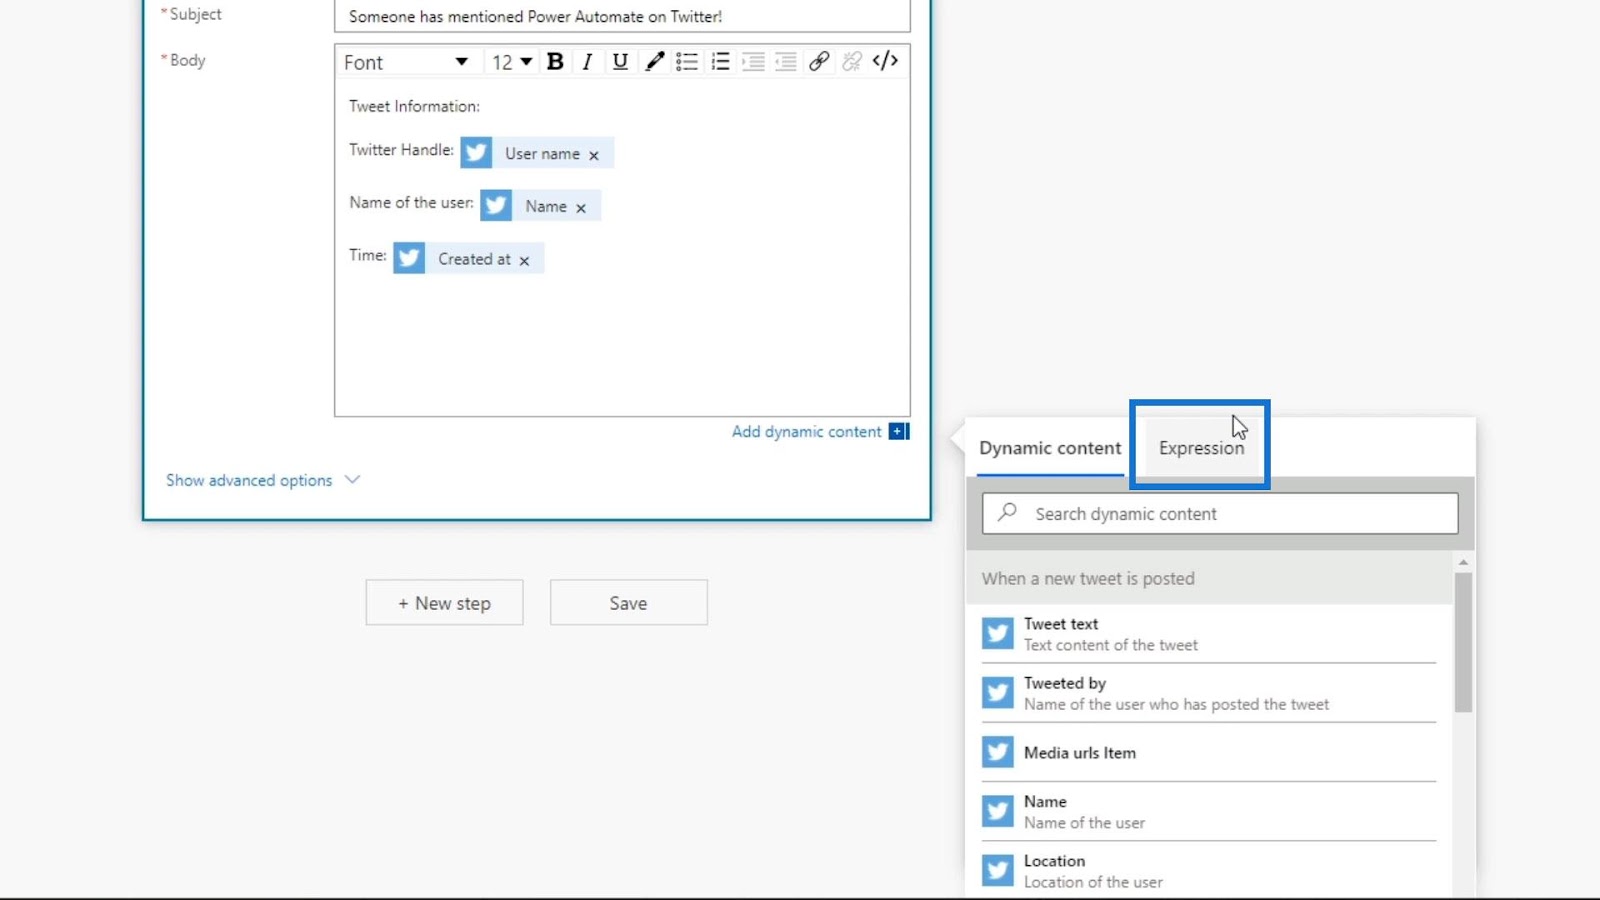This screenshot has width=1600, height=900.
Task: Open the font size 12 dropdown
Action: point(511,62)
